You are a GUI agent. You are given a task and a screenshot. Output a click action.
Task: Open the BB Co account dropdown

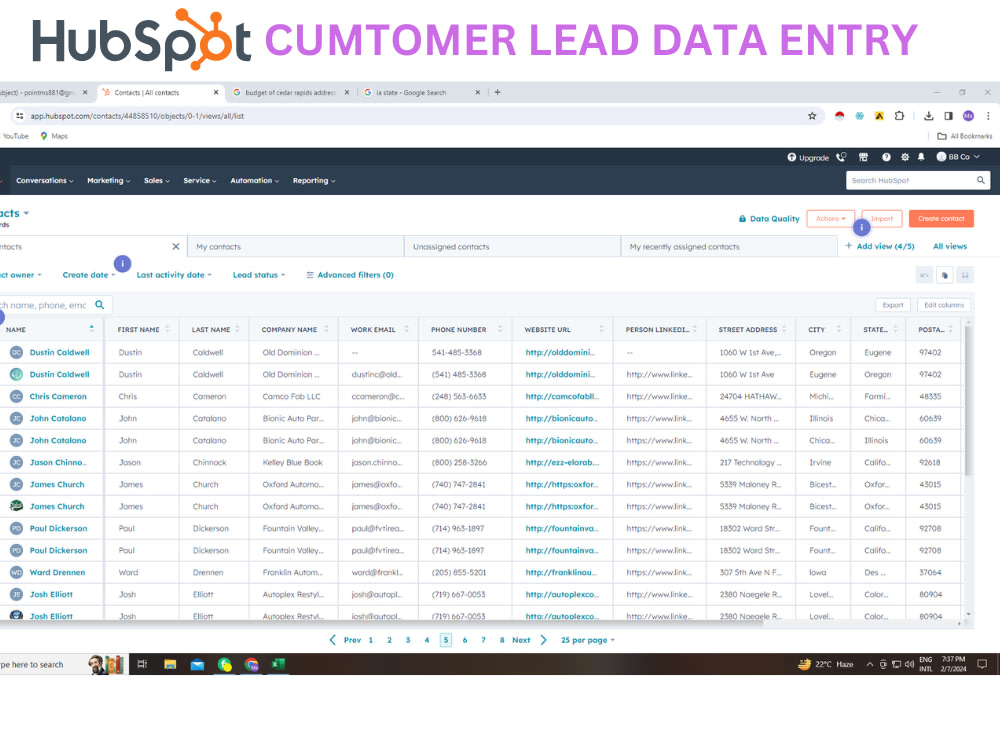click(x=958, y=157)
